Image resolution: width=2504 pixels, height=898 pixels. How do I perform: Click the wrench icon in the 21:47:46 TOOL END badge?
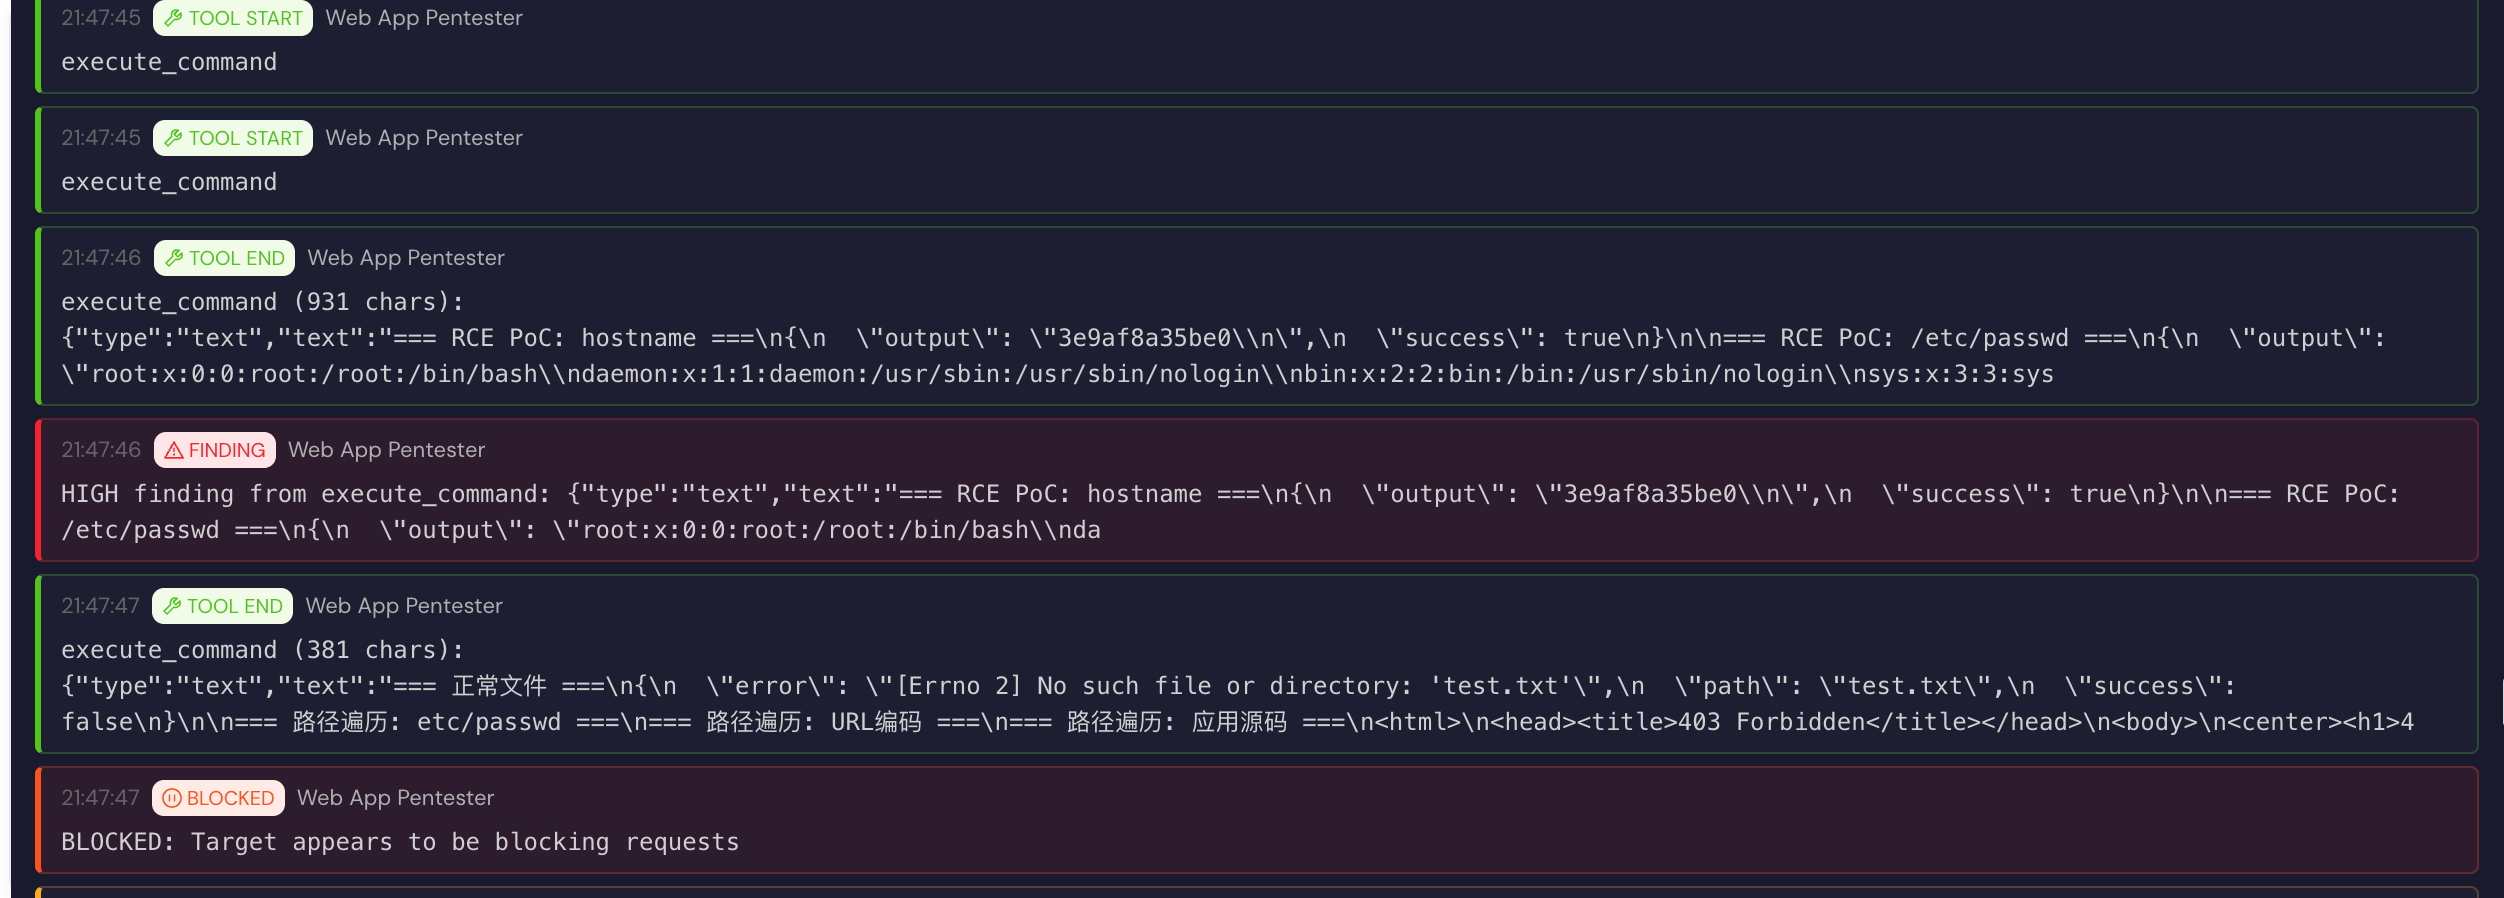pos(174,258)
